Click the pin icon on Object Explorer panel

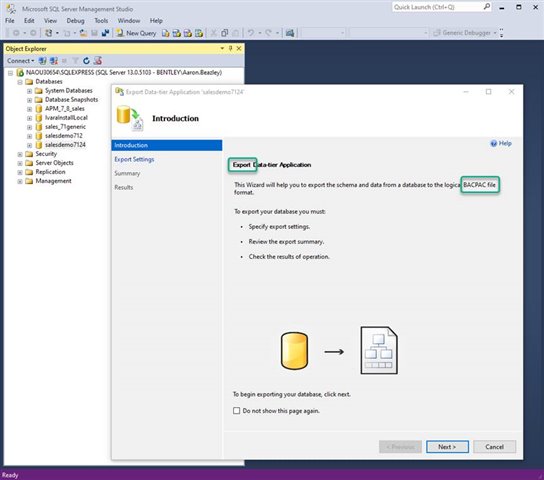230,49
